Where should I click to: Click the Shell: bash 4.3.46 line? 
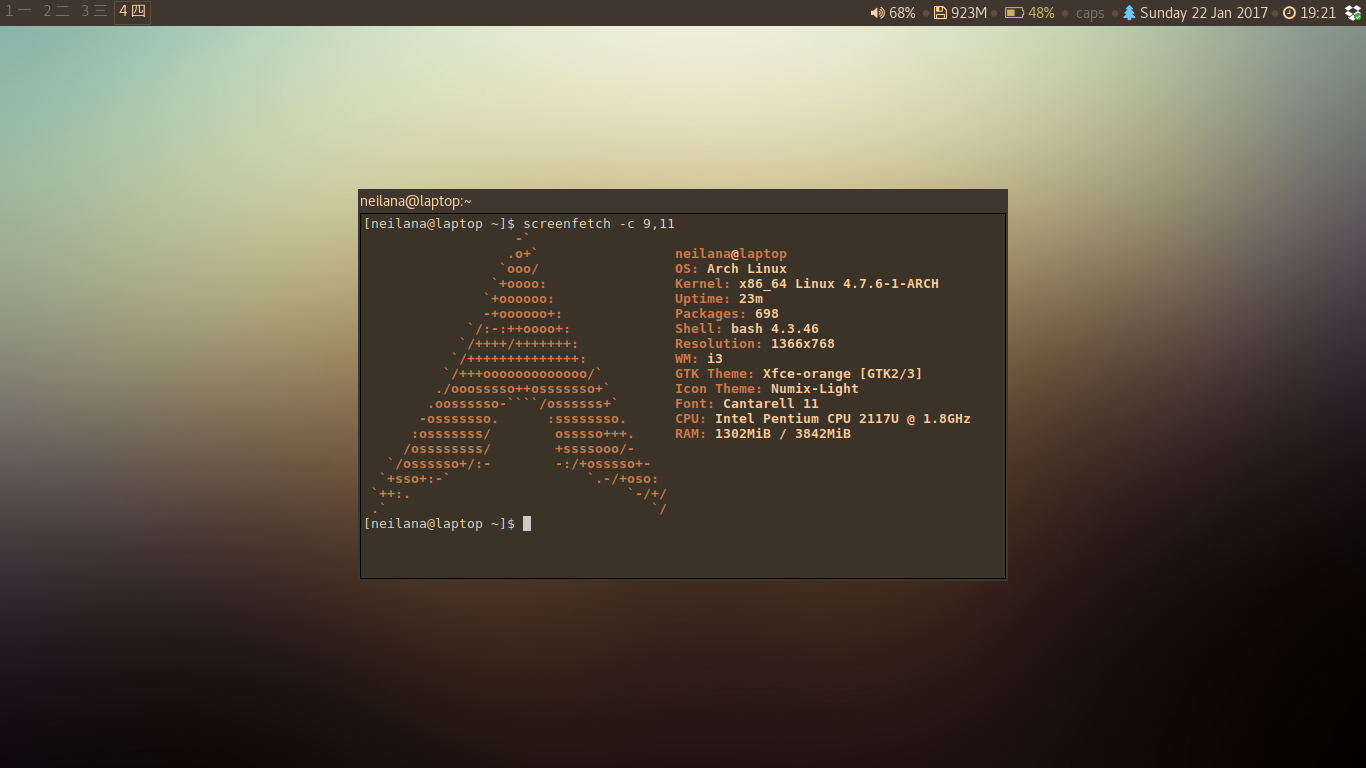747,329
